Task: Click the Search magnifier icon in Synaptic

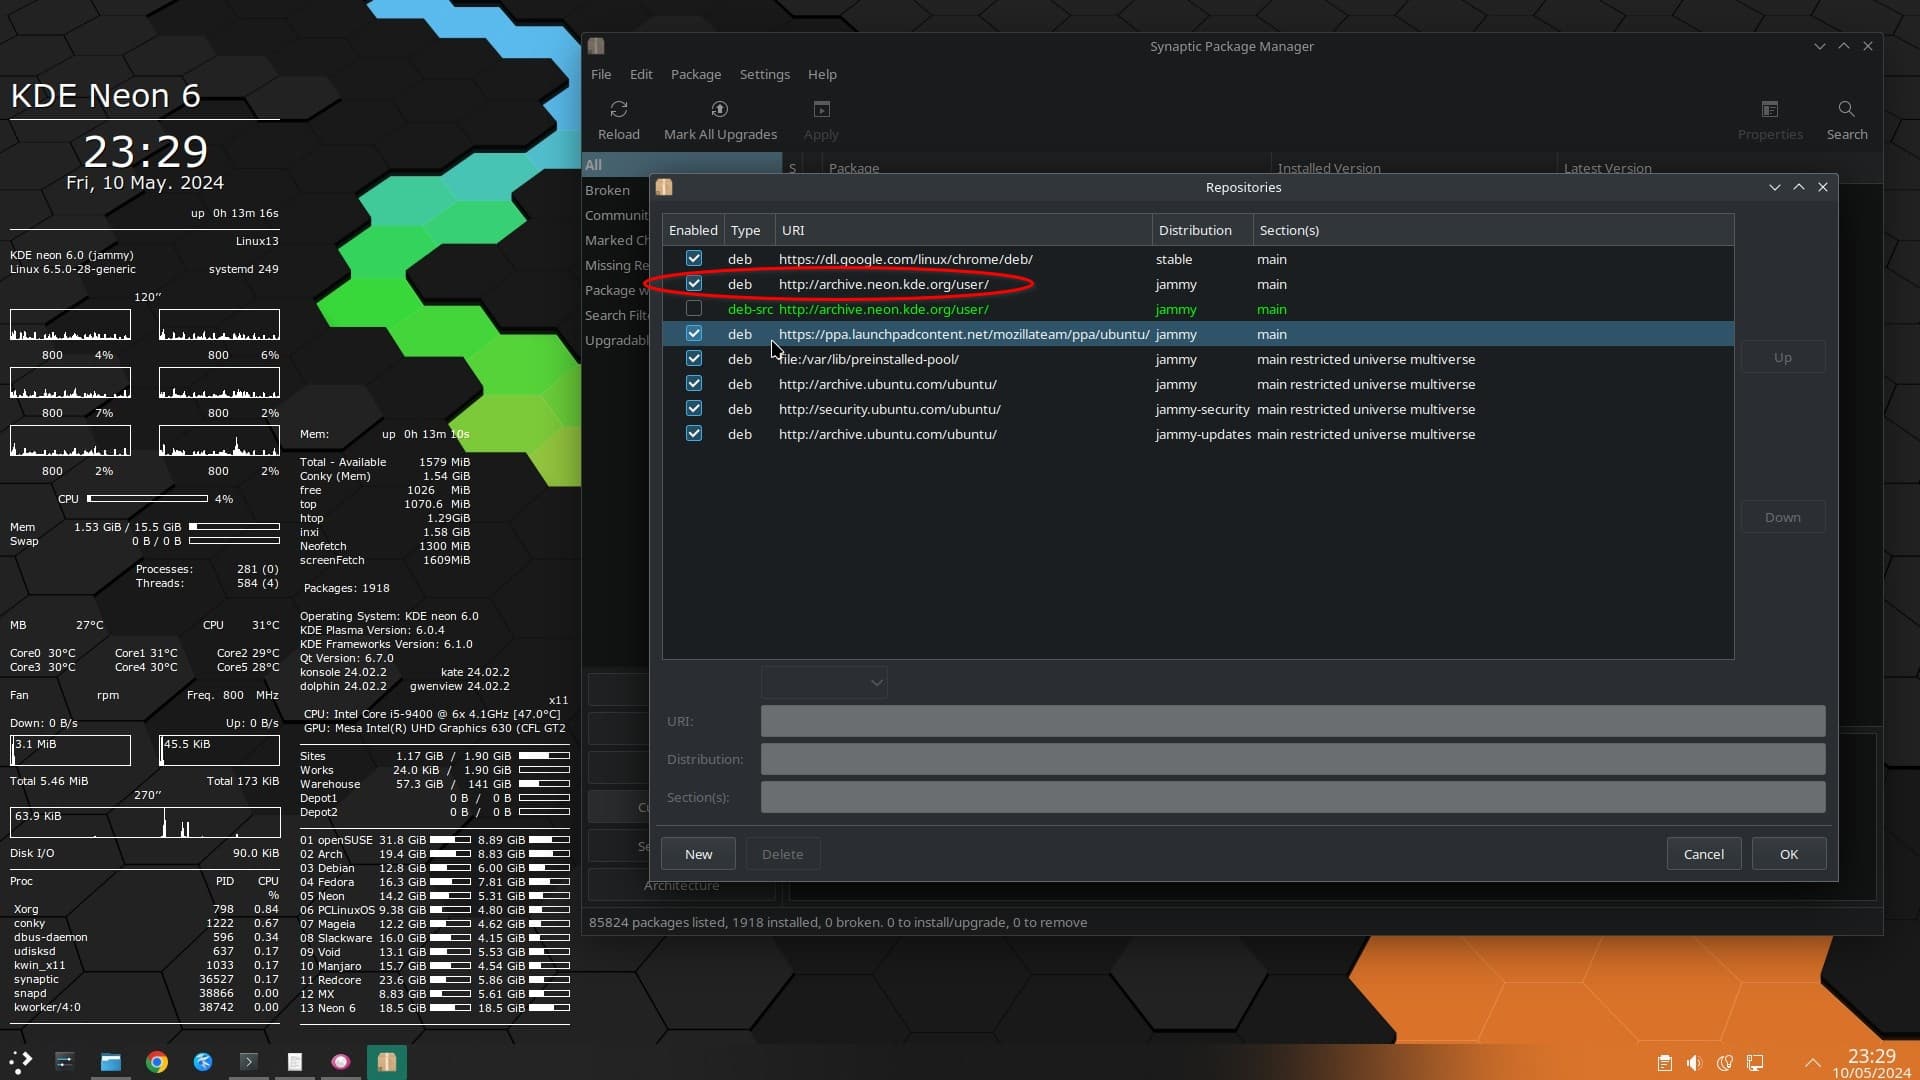Action: [x=1846, y=109]
